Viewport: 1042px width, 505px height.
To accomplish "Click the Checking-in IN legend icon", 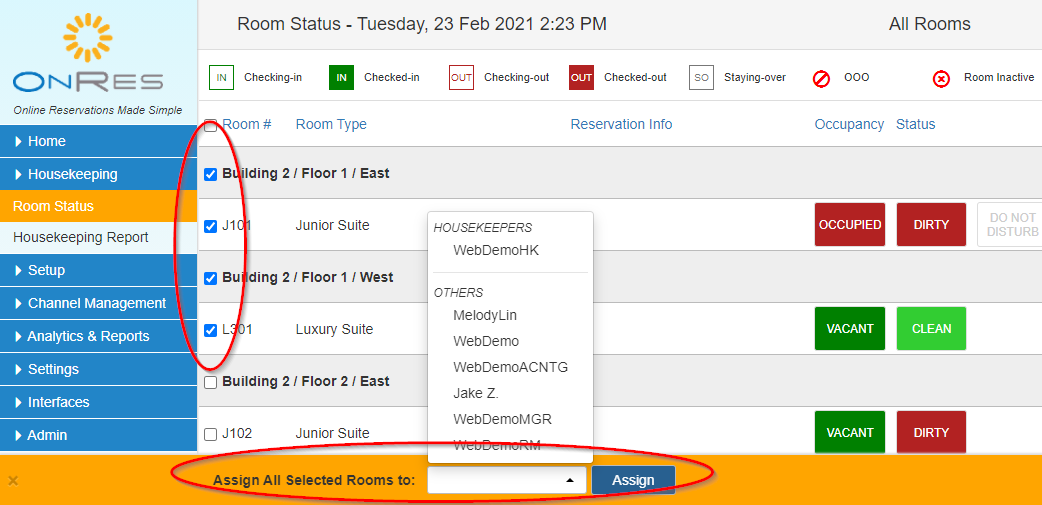I will 221,78.
